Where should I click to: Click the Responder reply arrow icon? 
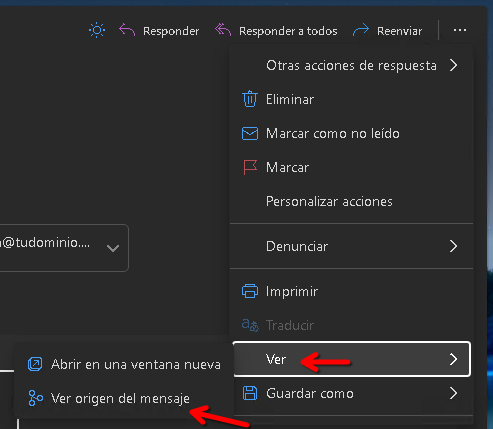tap(127, 30)
